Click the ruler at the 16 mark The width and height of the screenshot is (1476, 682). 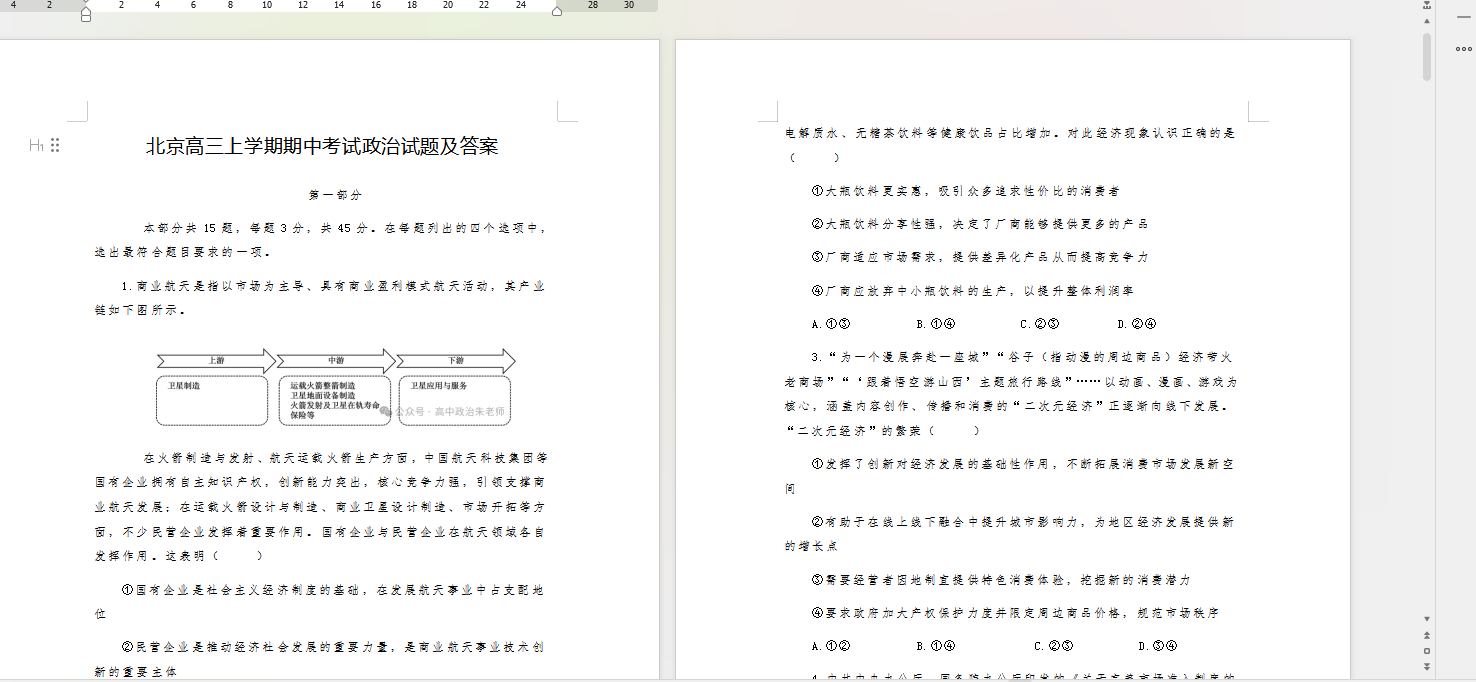click(x=376, y=5)
